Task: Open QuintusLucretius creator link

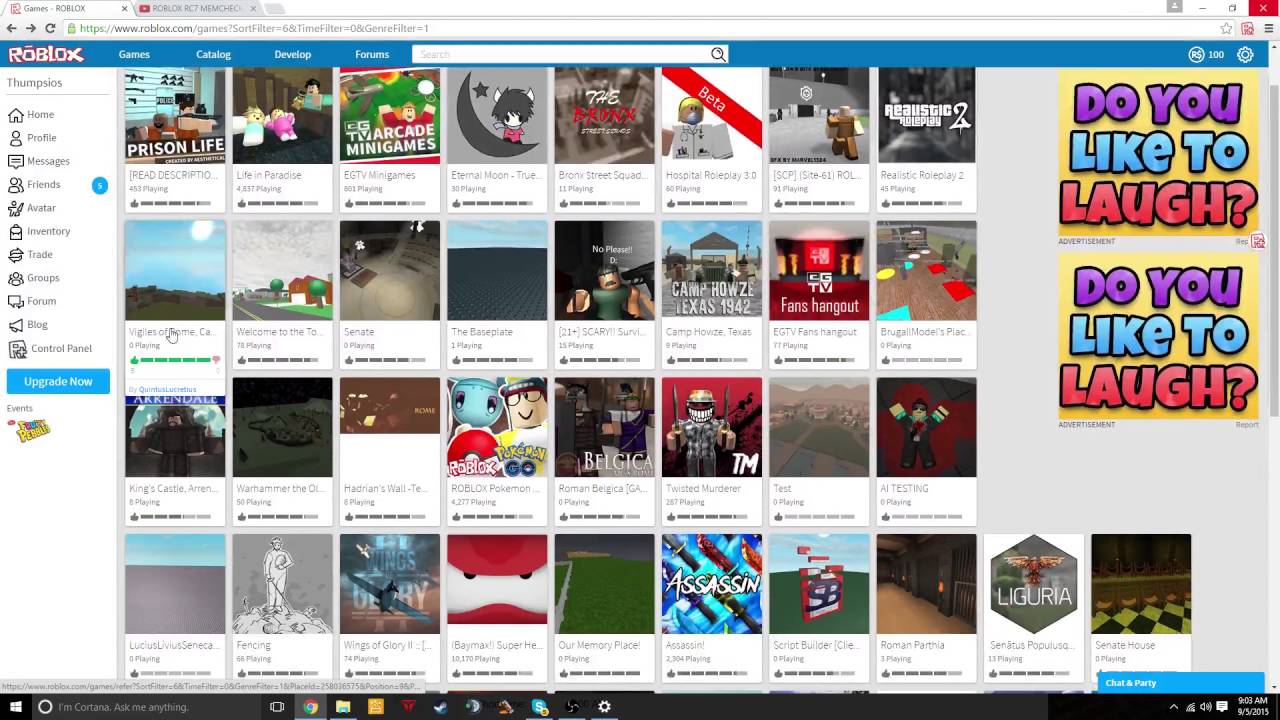Action: (x=167, y=389)
